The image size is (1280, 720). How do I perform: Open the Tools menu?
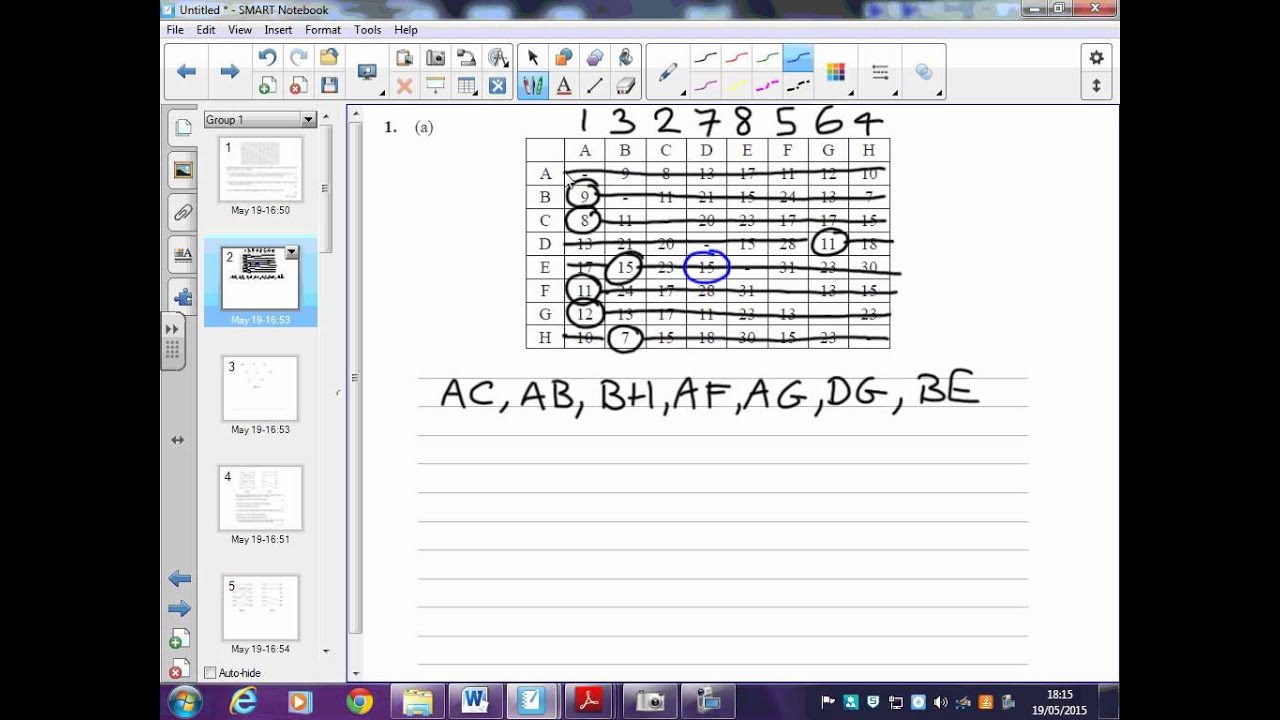(x=367, y=30)
